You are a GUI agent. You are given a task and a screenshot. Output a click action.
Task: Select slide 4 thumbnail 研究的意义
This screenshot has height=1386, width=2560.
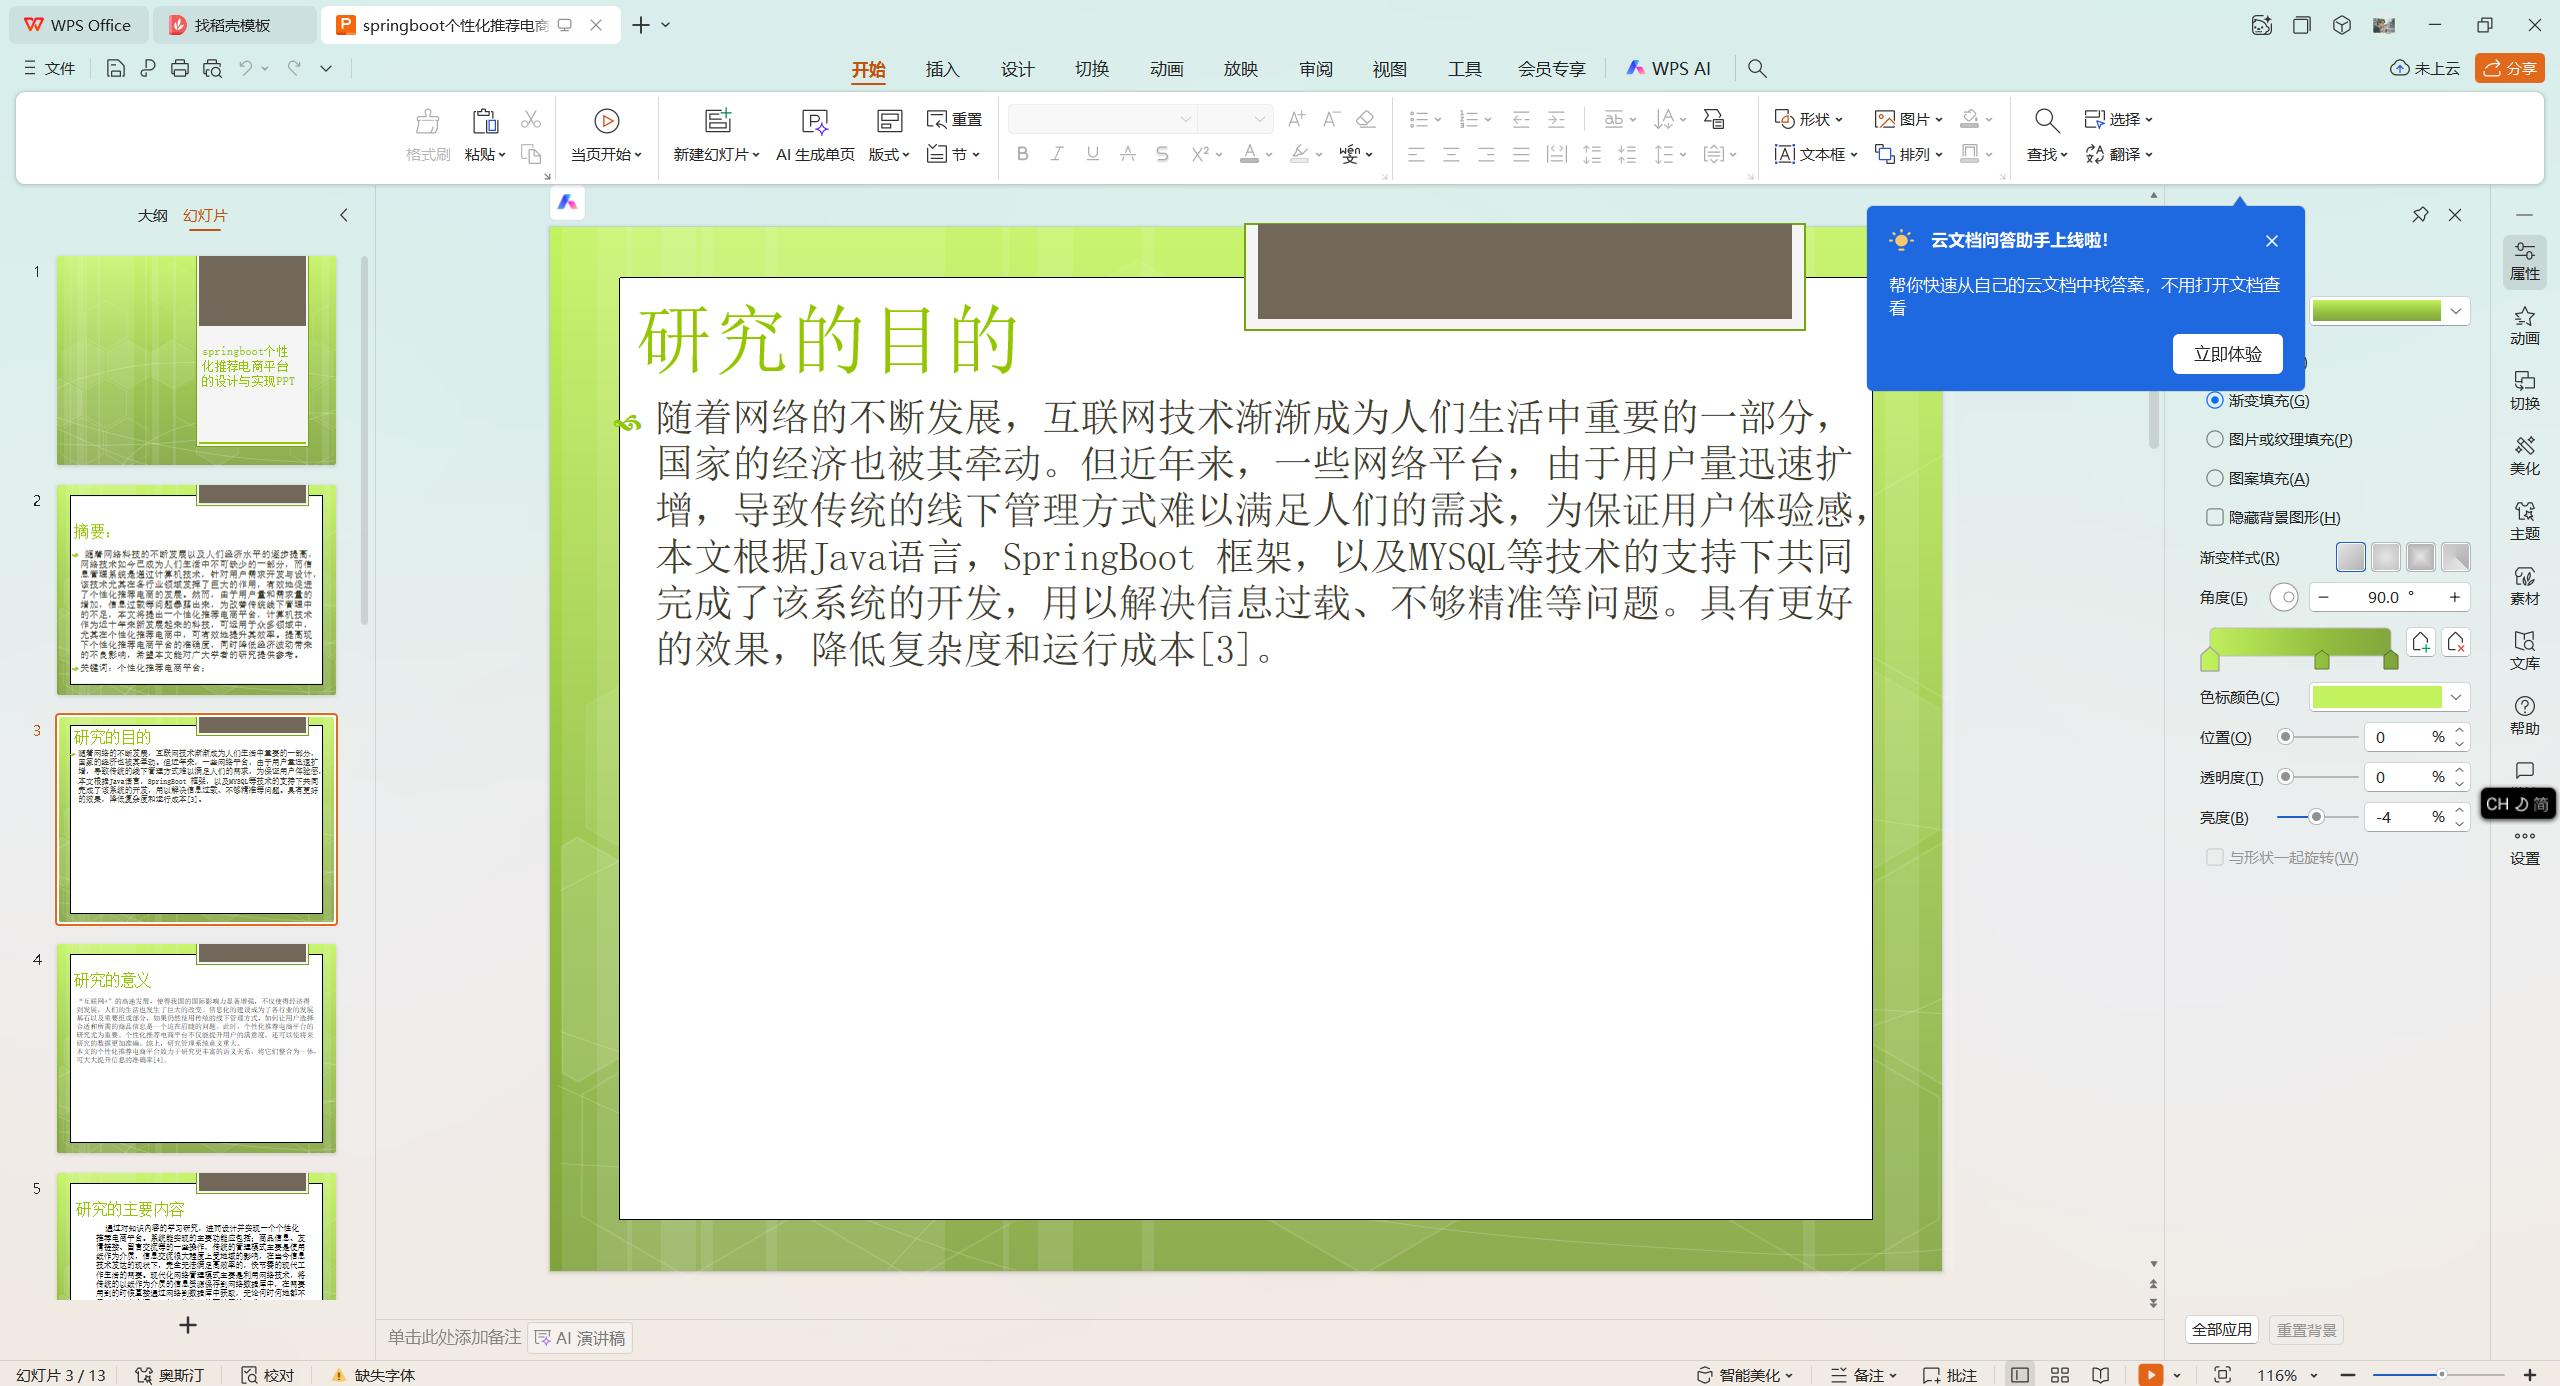coord(196,1048)
